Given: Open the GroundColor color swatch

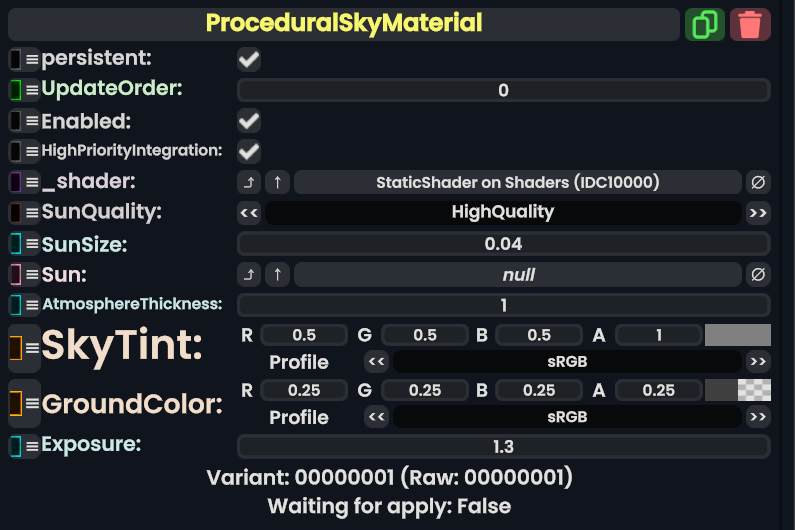Looking at the screenshot, I should [738, 390].
